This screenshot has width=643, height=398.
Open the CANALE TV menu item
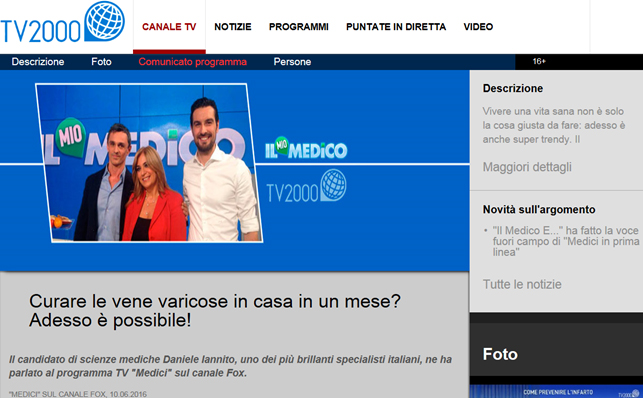point(169,27)
